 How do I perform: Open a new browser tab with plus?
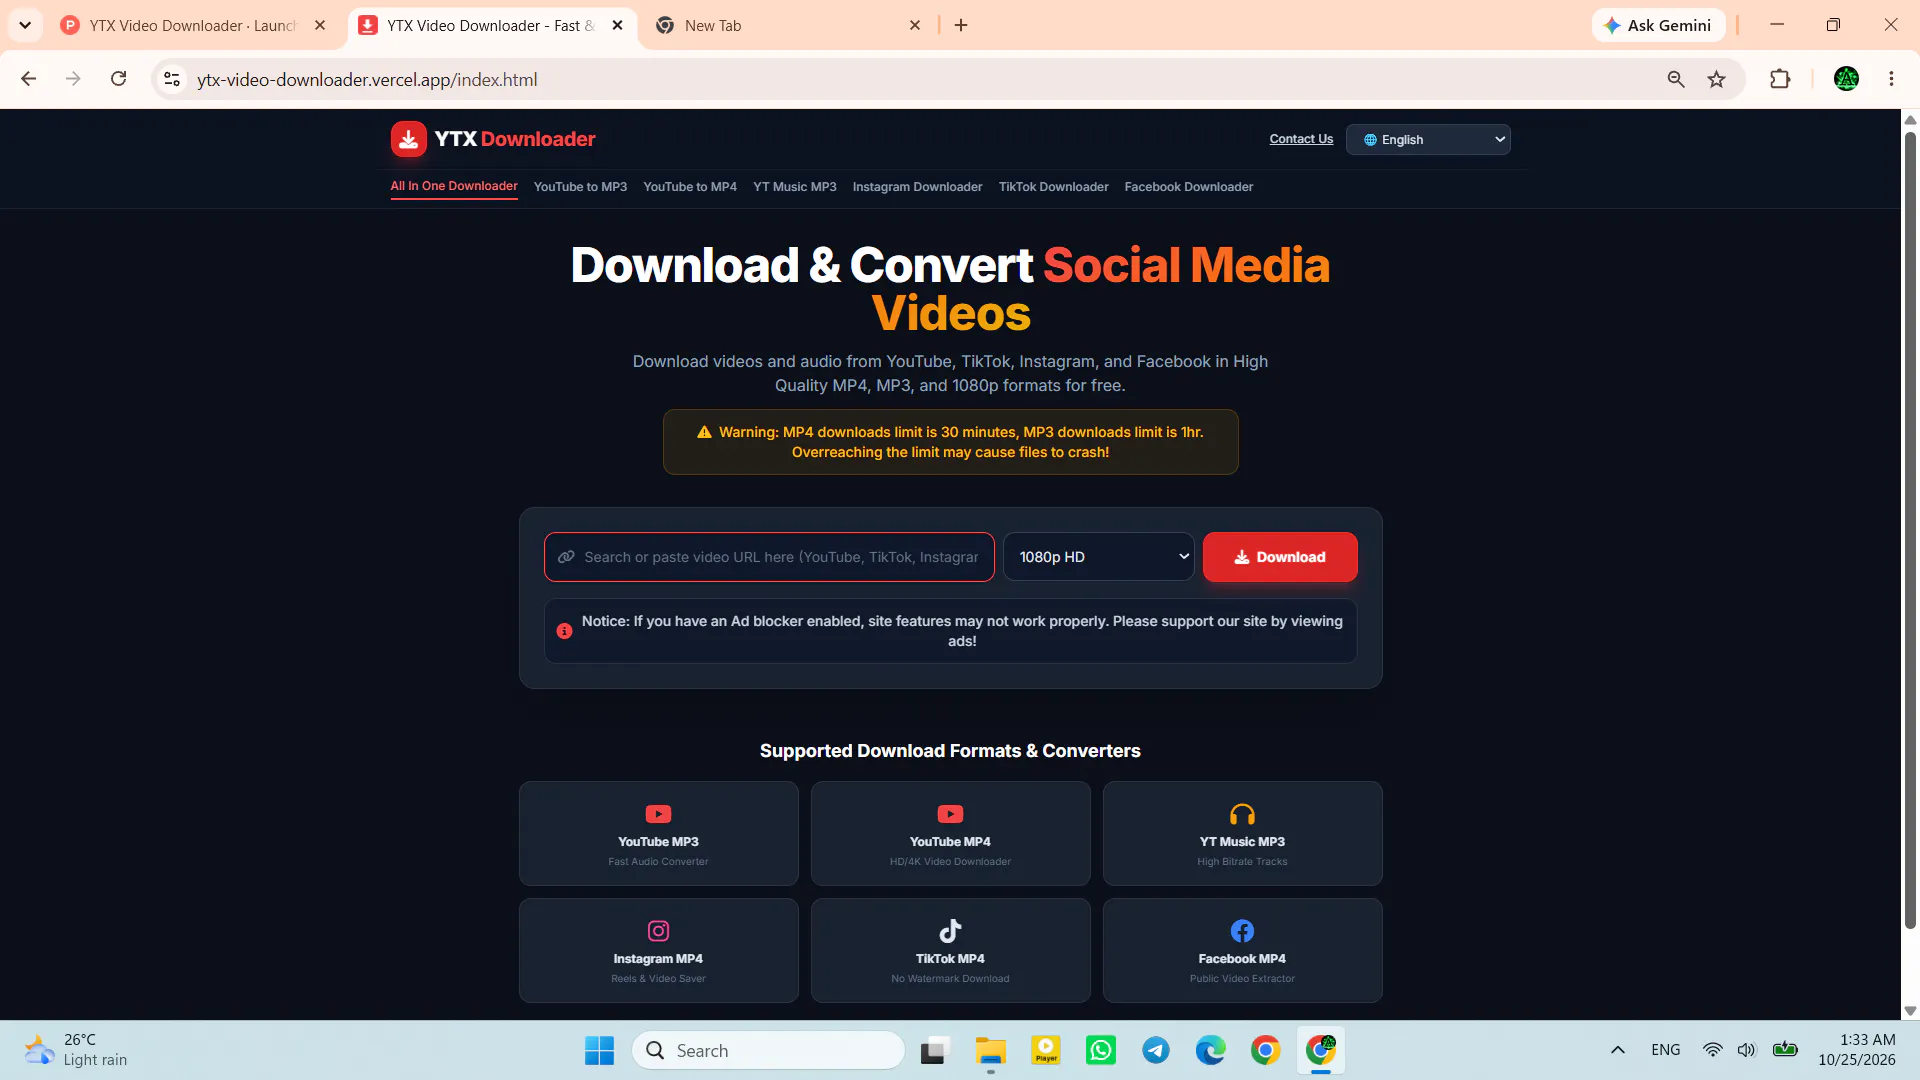[961, 25]
